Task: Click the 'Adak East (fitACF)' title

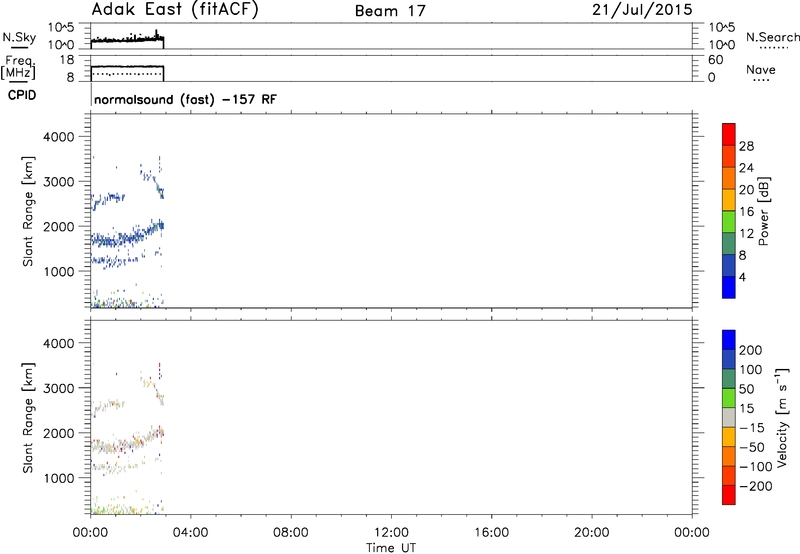Action: pyautogui.click(x=174, y=10)
